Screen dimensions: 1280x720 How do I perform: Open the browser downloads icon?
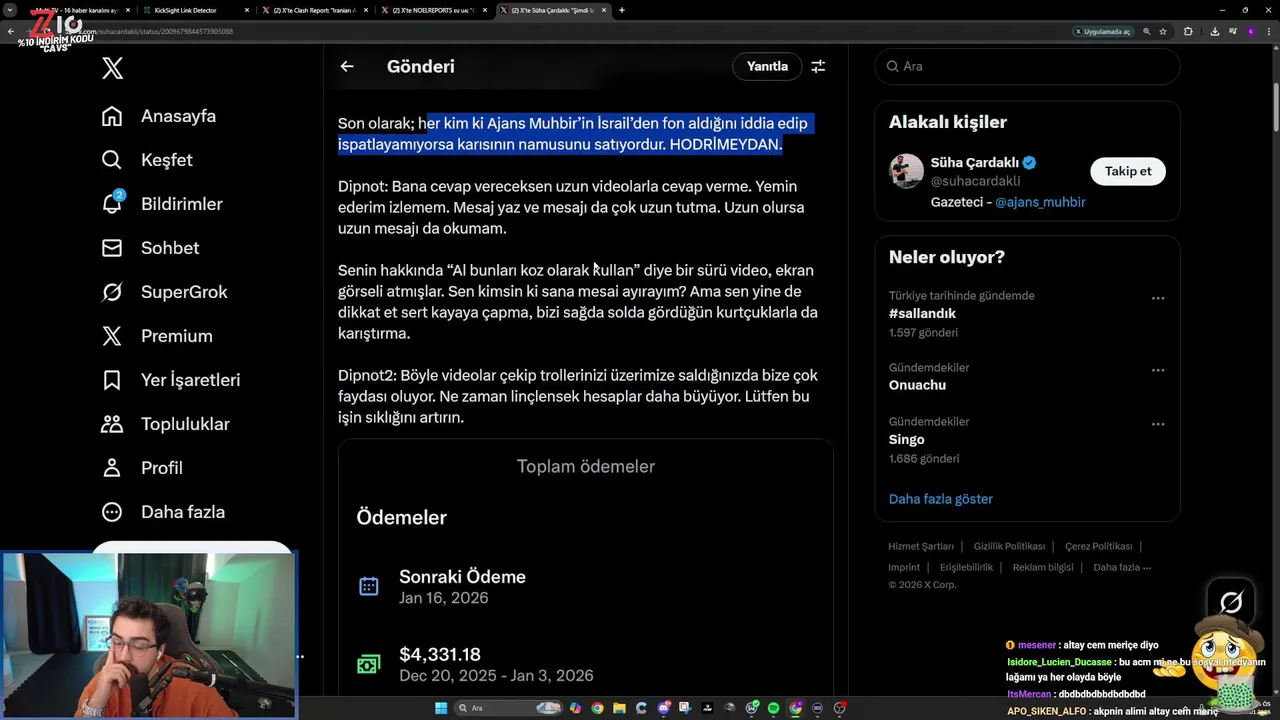pyautogui.click(x=1215, y=32)
